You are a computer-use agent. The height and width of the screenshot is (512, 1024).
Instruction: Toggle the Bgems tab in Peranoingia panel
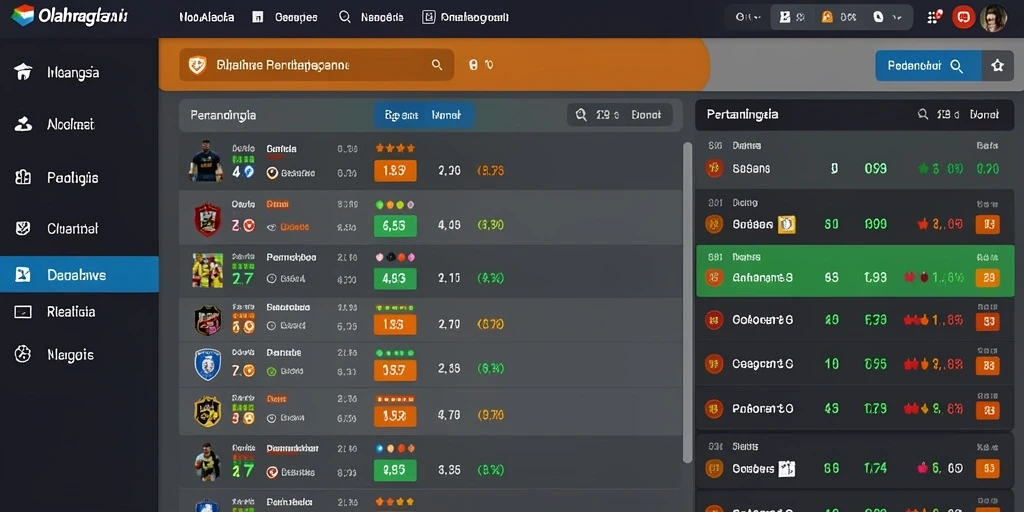(401, 115)
